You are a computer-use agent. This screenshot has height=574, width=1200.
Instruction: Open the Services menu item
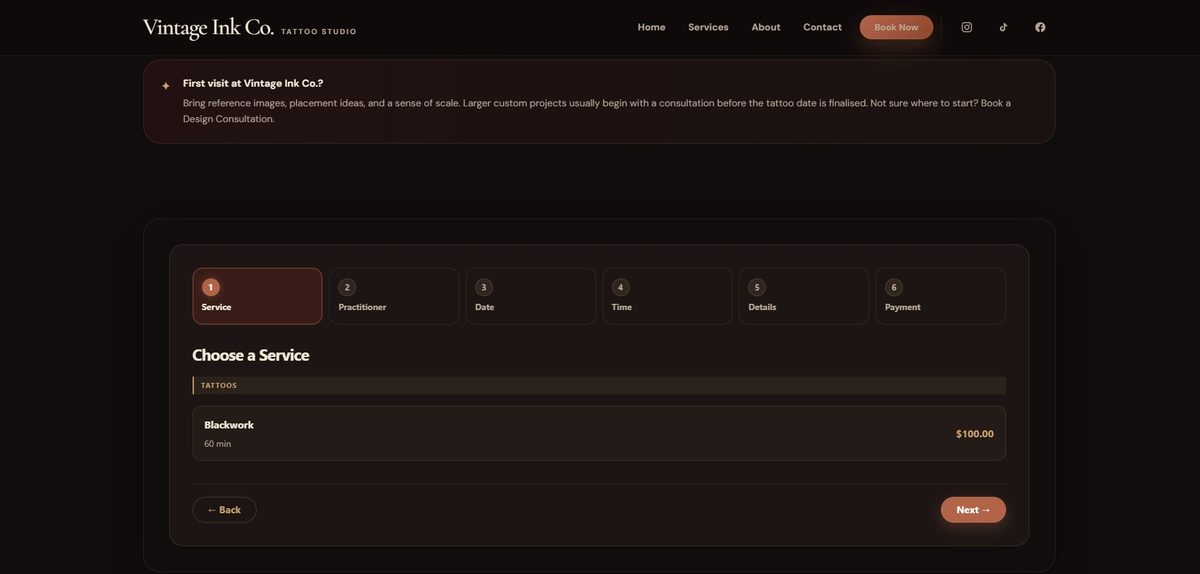pyautogui.click(x=708, y=27)
